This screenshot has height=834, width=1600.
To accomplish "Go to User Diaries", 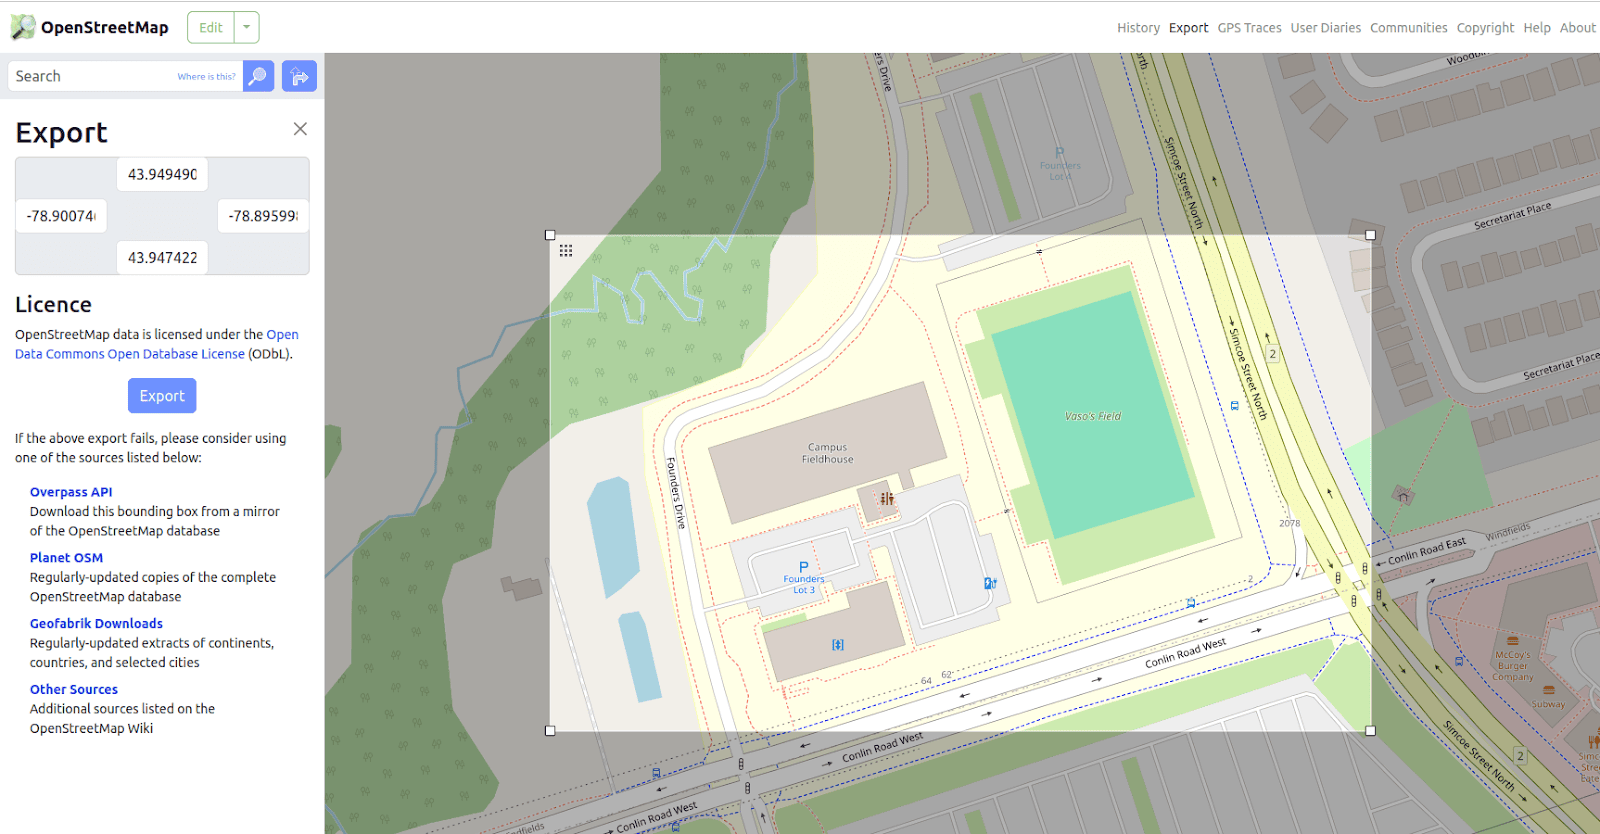I will click(1325, 28).
